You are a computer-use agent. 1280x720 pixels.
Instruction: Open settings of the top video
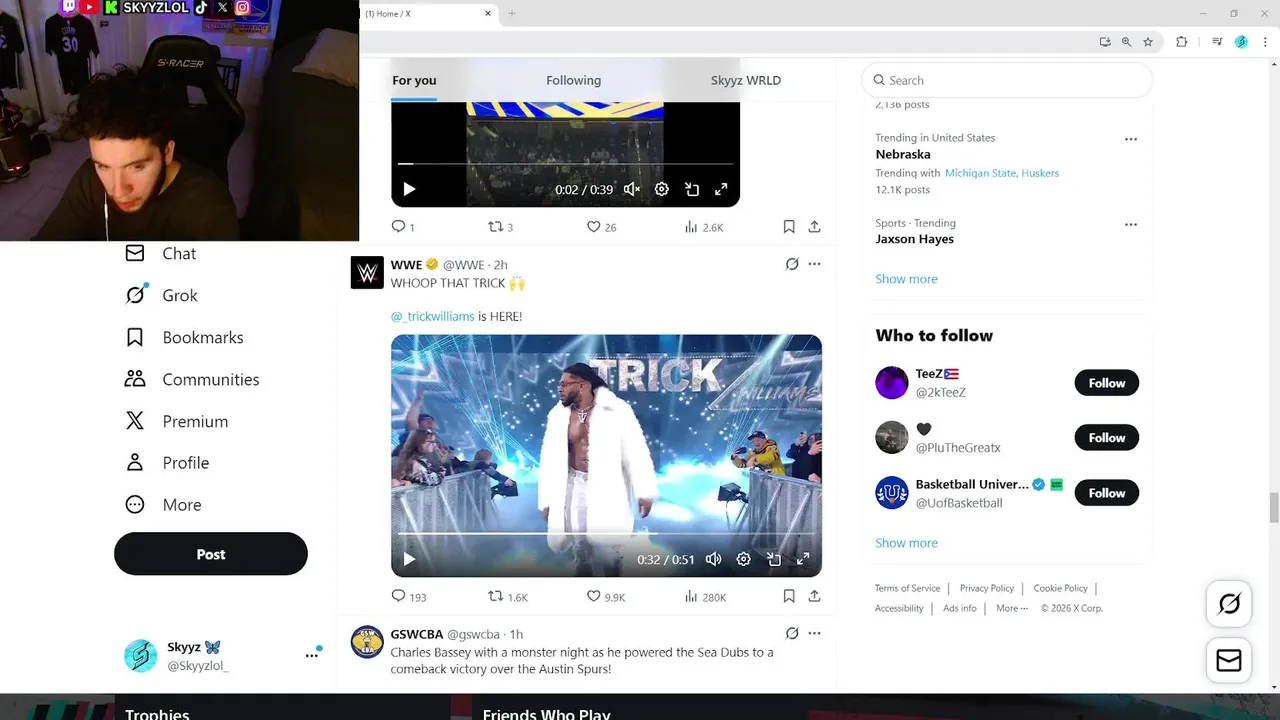pos(661,189)
